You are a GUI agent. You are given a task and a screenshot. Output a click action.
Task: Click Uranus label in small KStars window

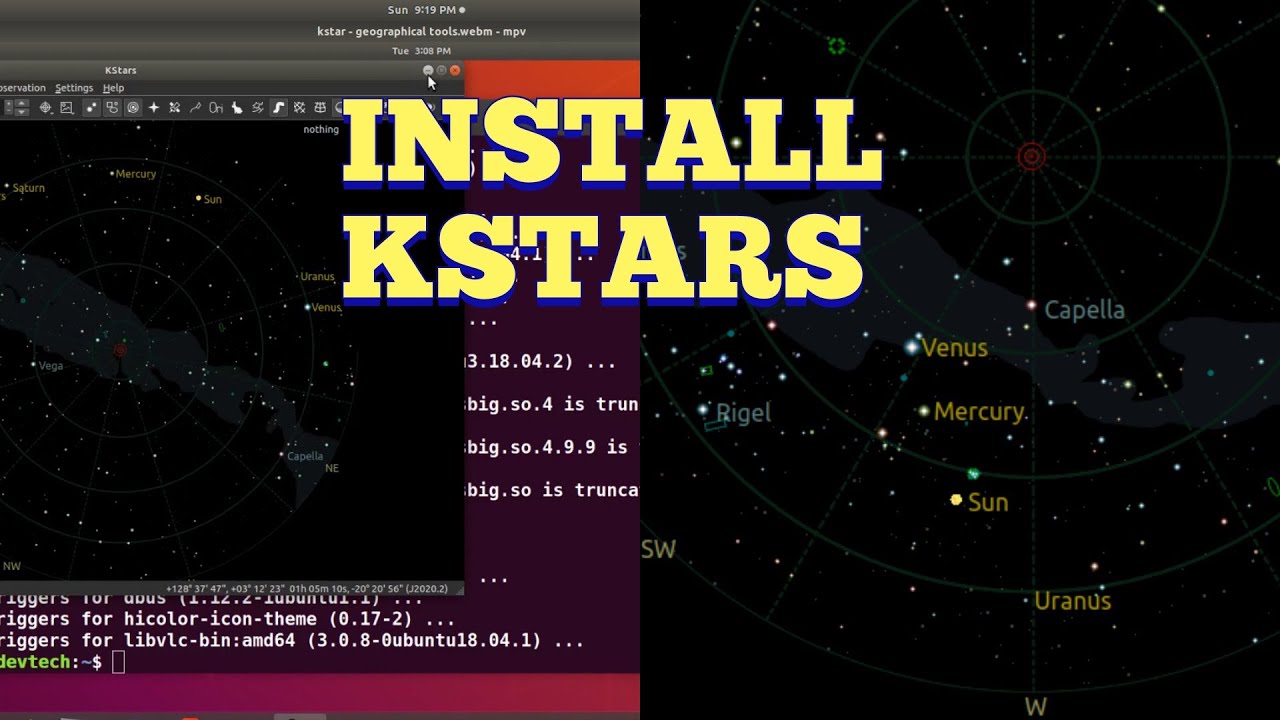pos(317,276)
